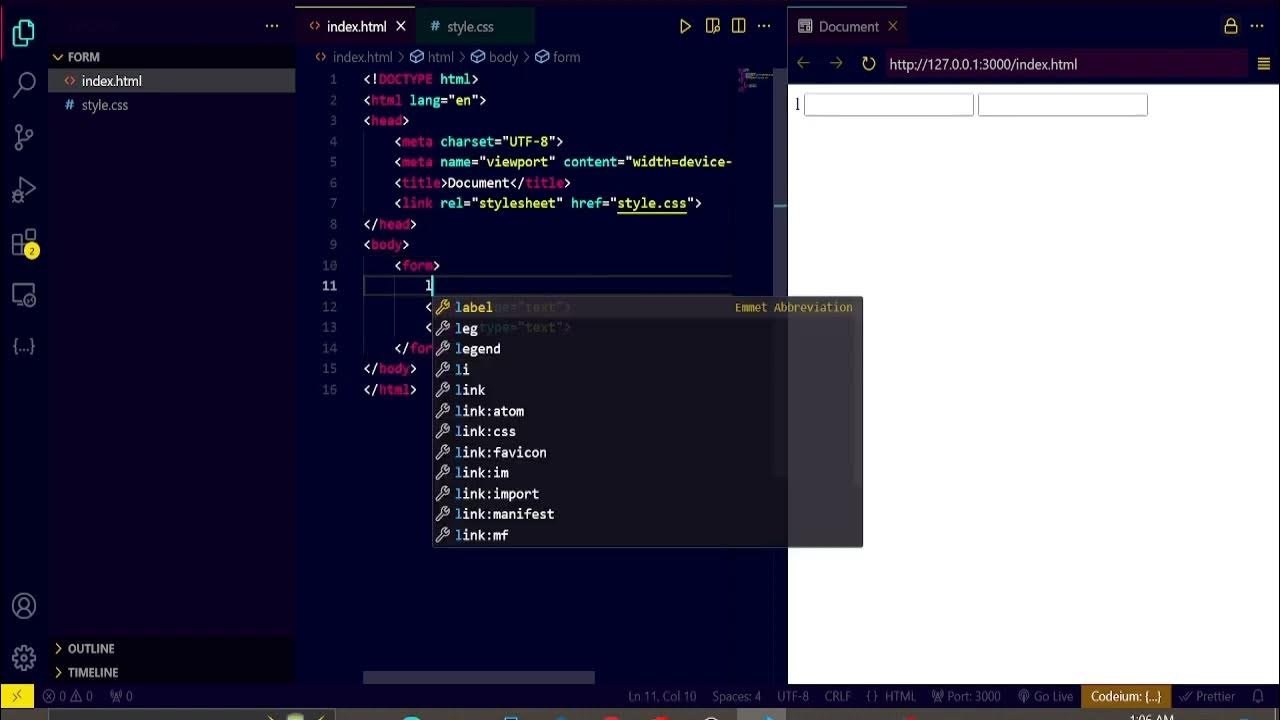Viewport: 1280px width, 720px height.
Task: Click the Go Live status bar button
Action: click(x=1045, y=696)
